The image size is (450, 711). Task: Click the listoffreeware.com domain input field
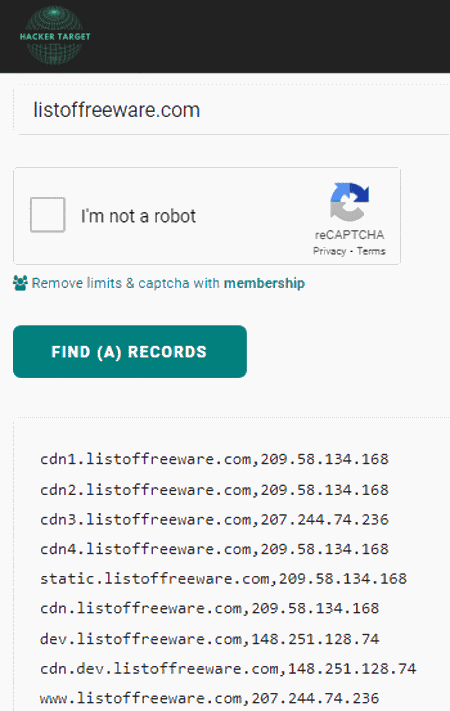point(234,110)
